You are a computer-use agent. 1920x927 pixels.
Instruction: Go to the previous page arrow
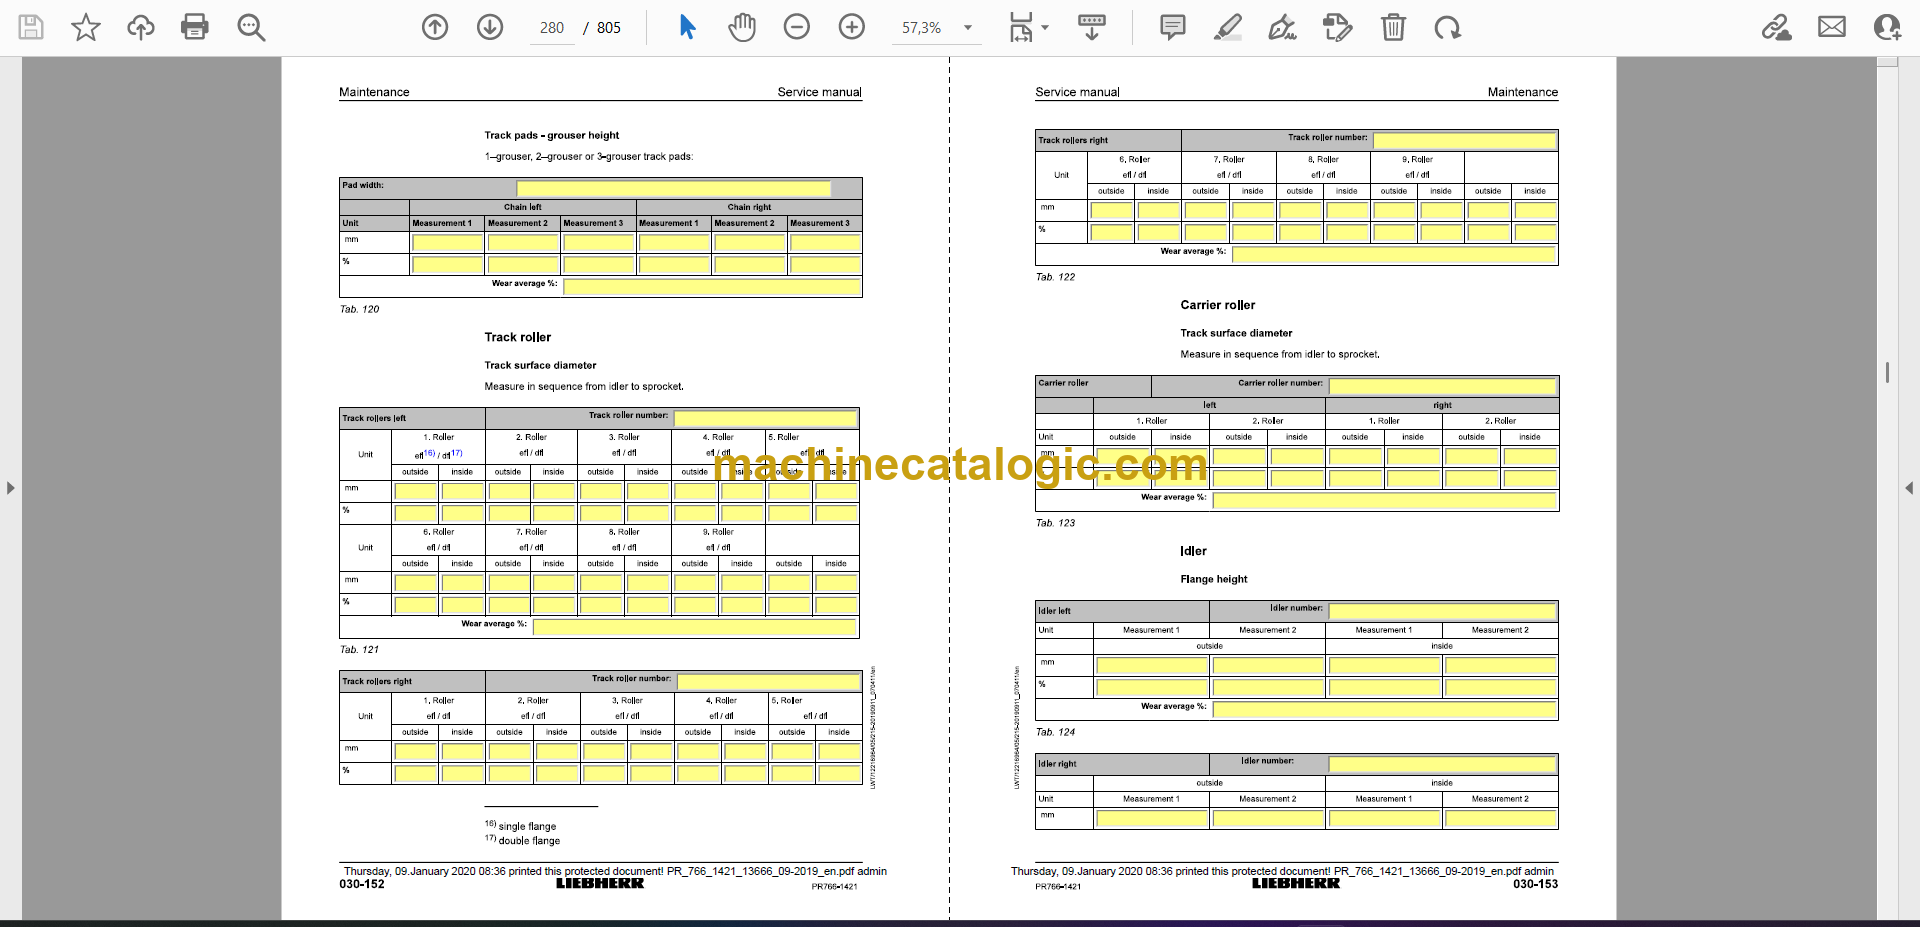click(x=435, y=27)
